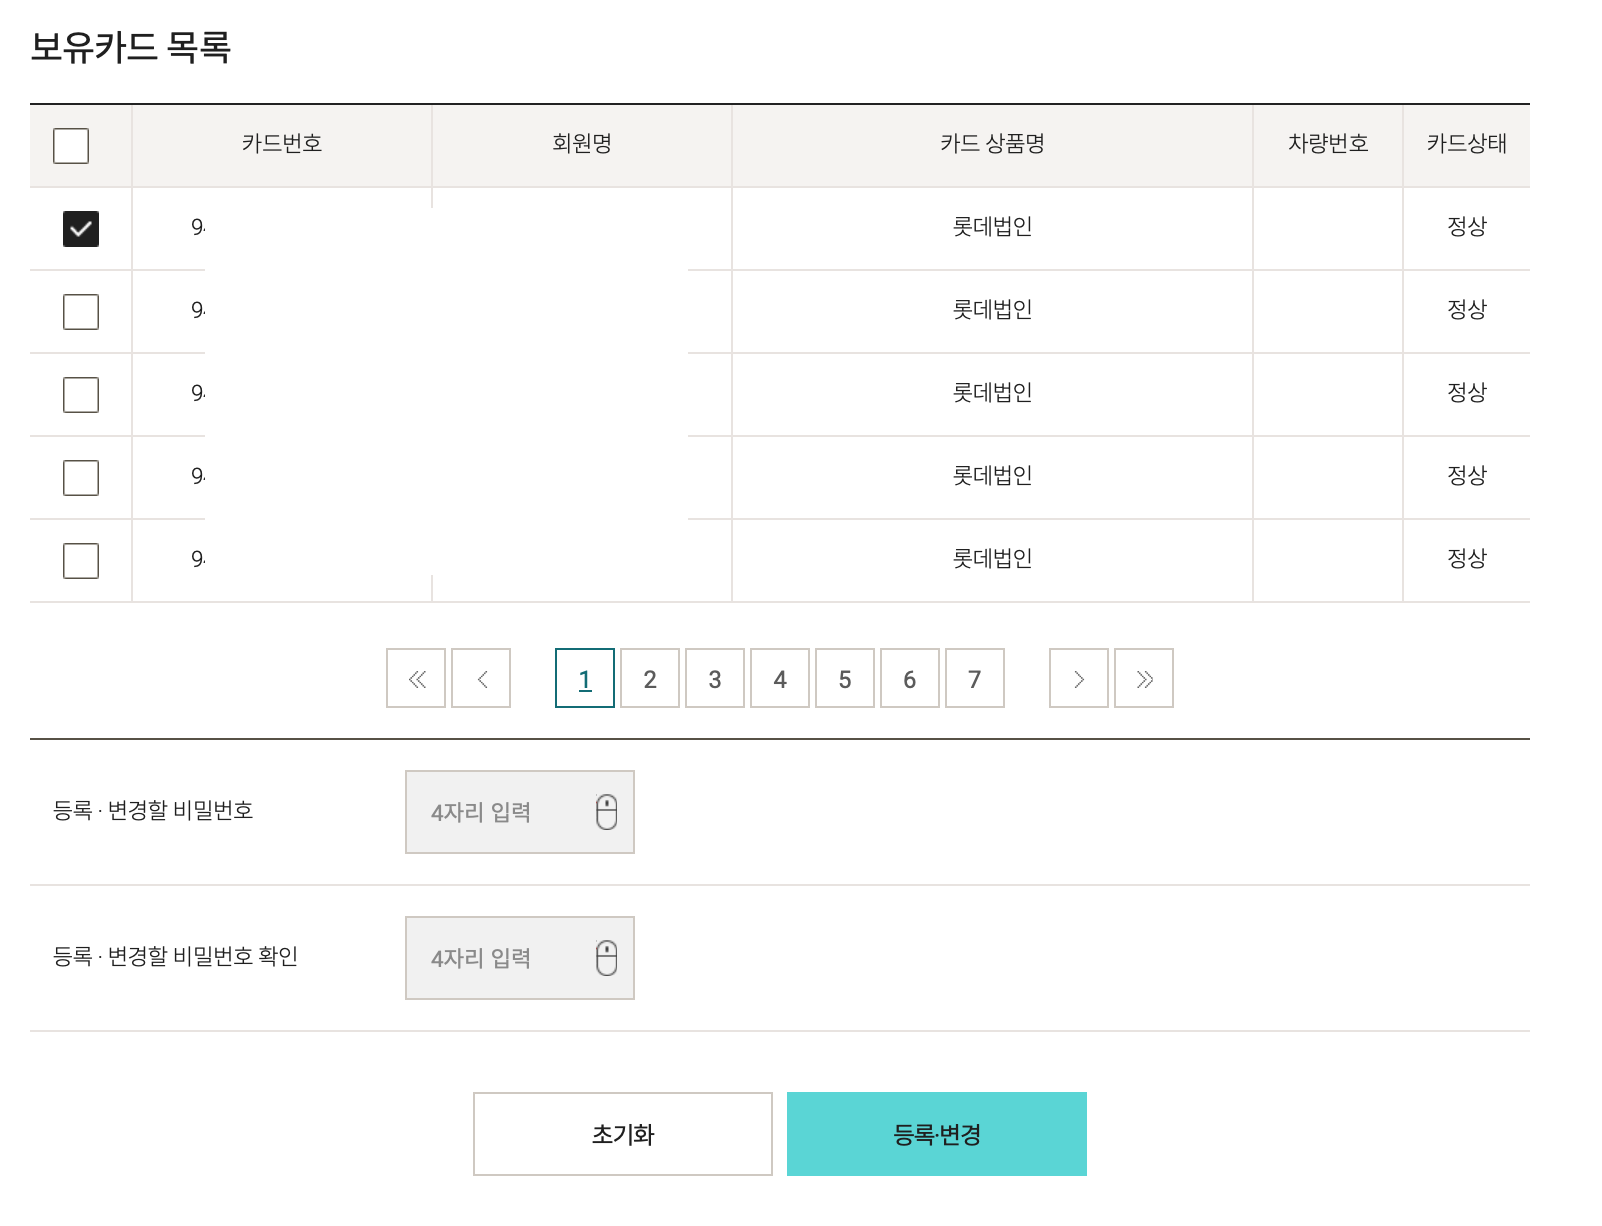The height and width of the screenshot is (1226, 1602).
Task: Uncheck the first card row checkbox
Action: (x=81, y=229)
